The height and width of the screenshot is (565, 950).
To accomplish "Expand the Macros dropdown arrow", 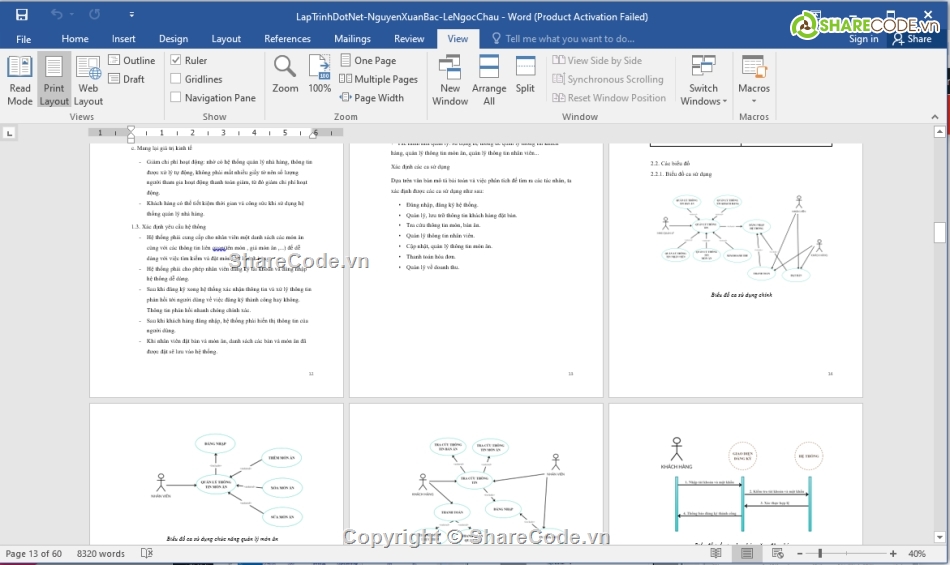I will coord(754,101).
